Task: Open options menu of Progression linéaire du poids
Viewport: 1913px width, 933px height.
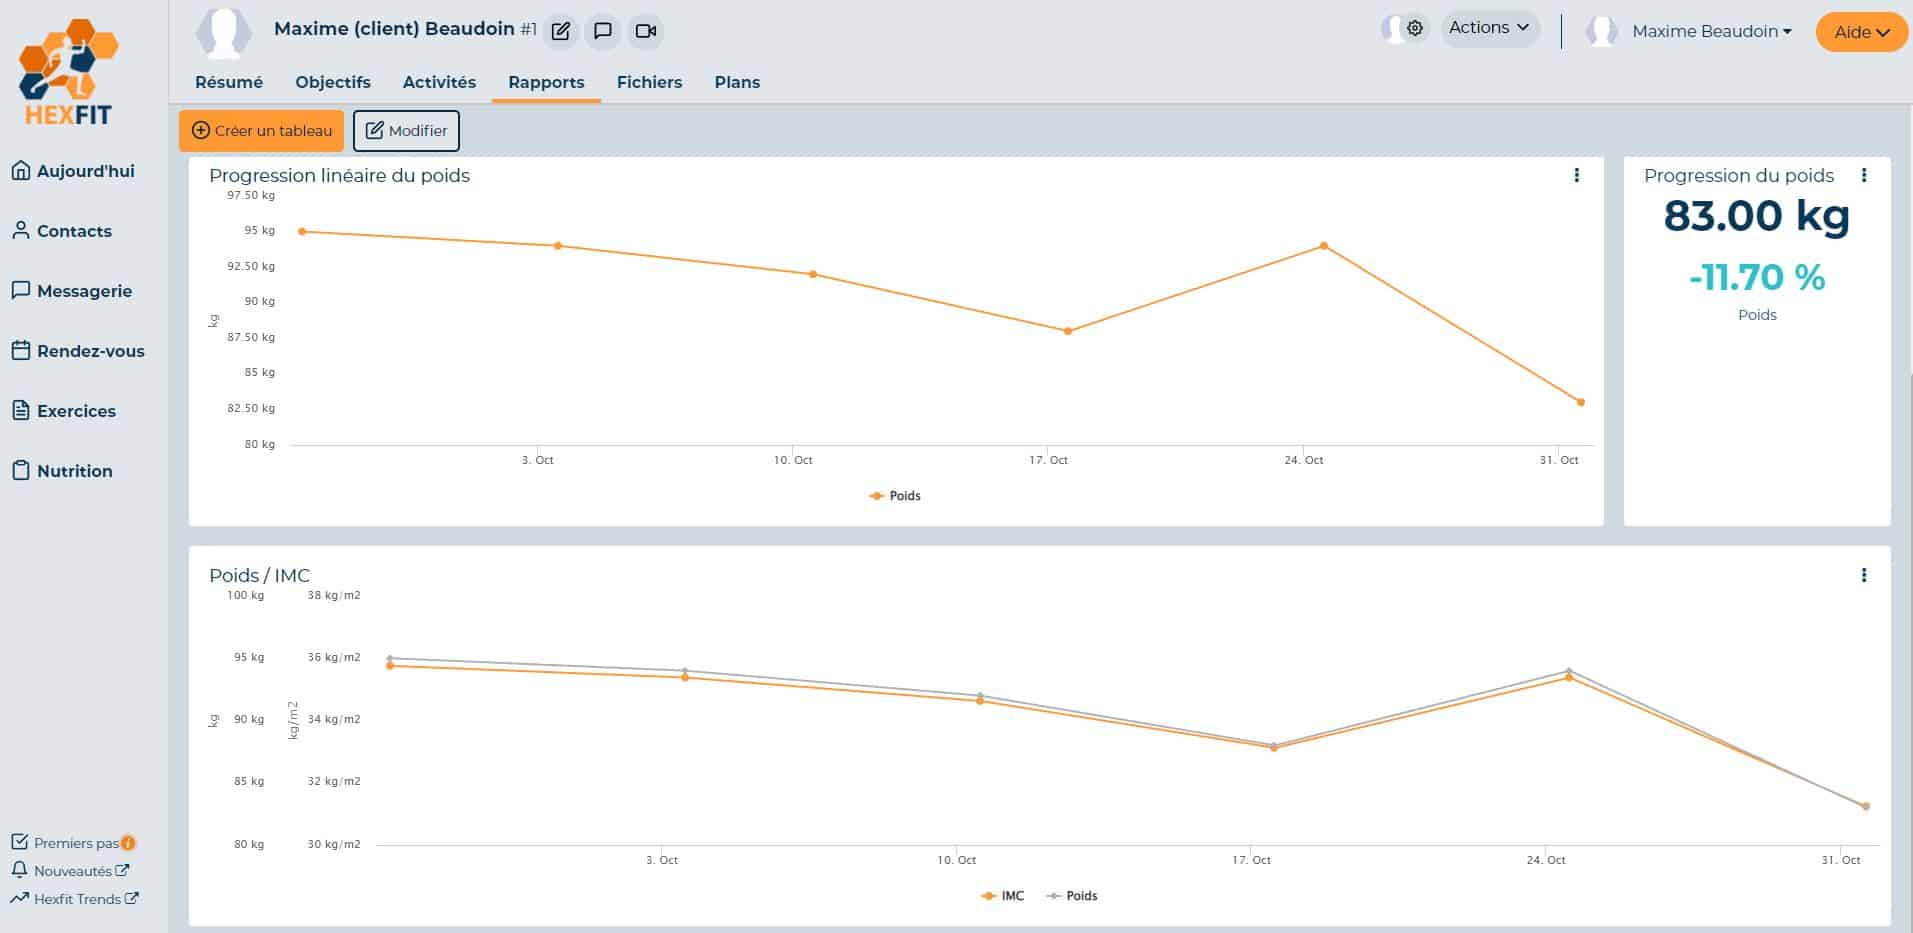Action: [x=1577, y=175]
